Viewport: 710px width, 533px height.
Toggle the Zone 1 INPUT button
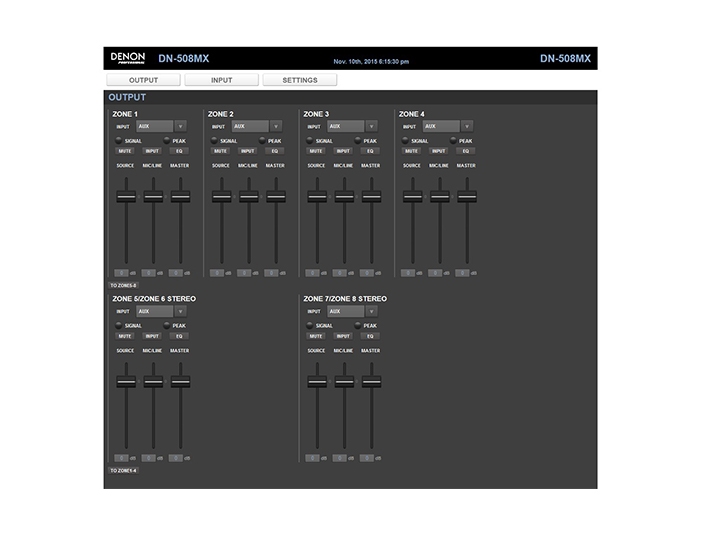152,151
